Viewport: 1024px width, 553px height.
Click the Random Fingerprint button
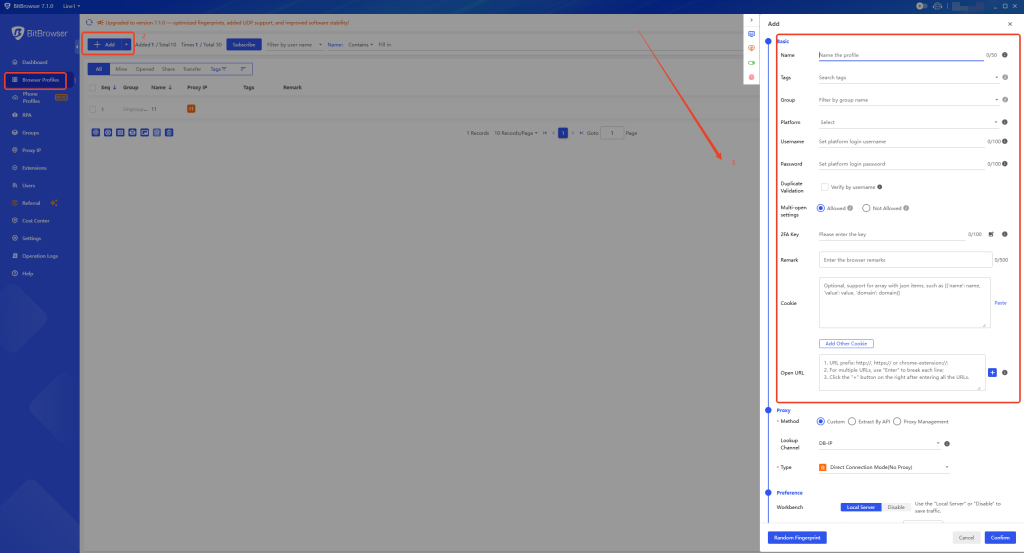pos(798,537)
